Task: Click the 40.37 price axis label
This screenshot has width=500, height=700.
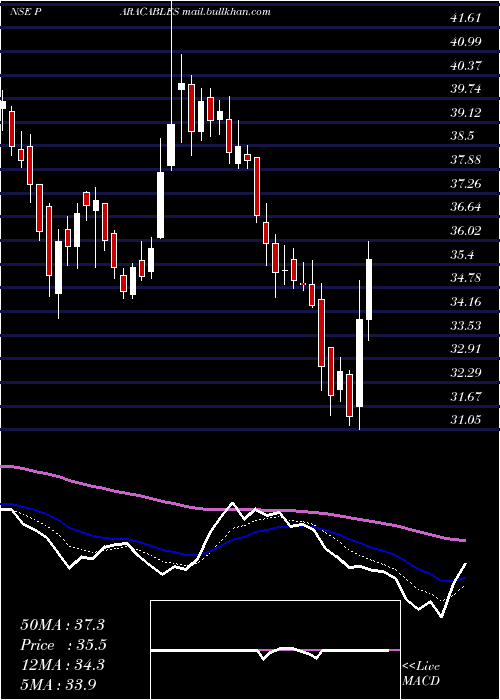Action: click(x=466, y=66)
